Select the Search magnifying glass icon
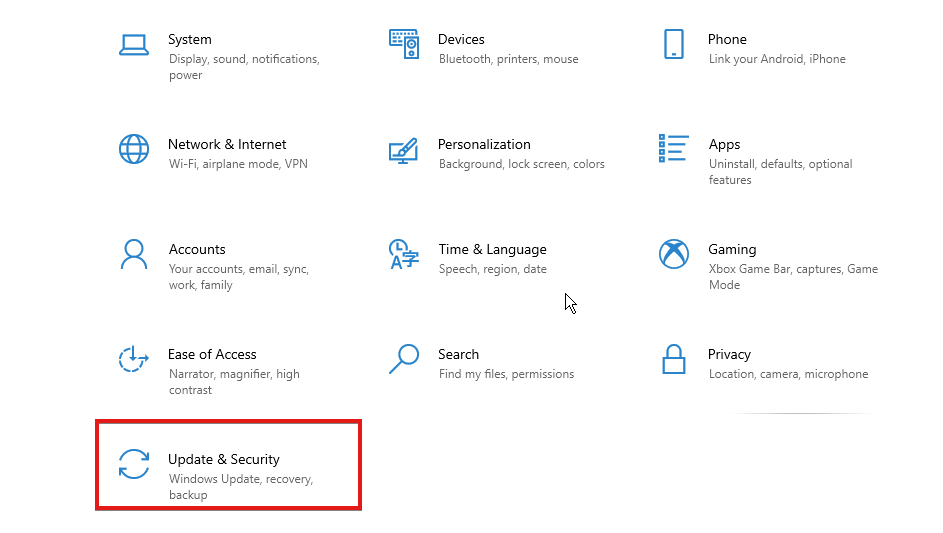Image resolution: width=943 pixels, height=533 pixels. click(404, 359)
